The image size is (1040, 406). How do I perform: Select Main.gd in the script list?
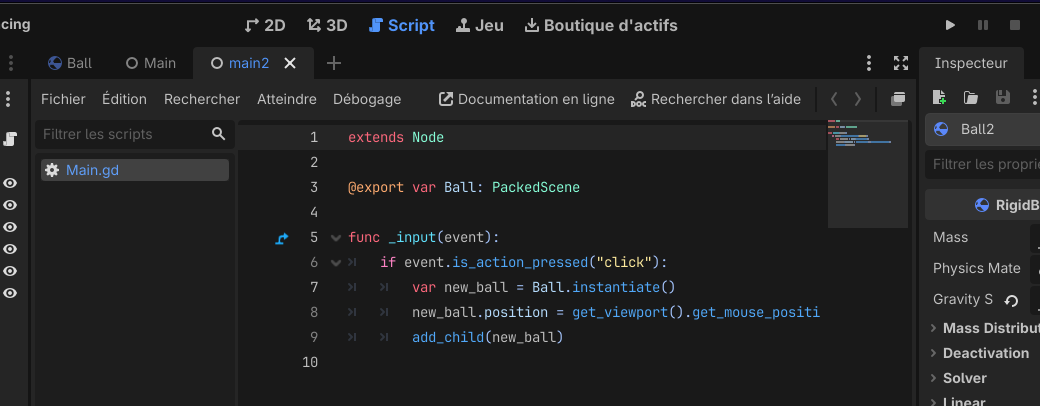(135, 170)
